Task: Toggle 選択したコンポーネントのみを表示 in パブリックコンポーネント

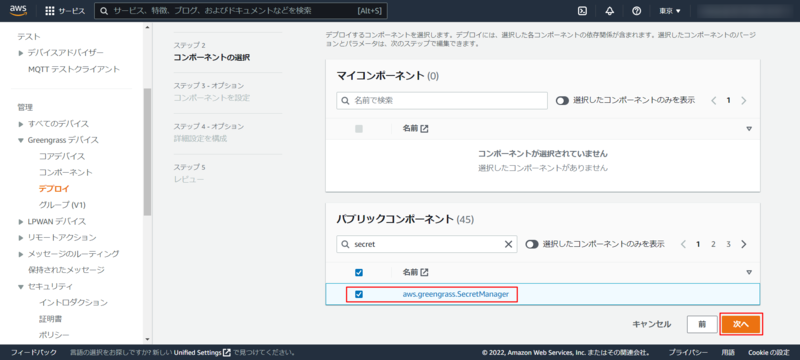Action: tap(532, 244)
